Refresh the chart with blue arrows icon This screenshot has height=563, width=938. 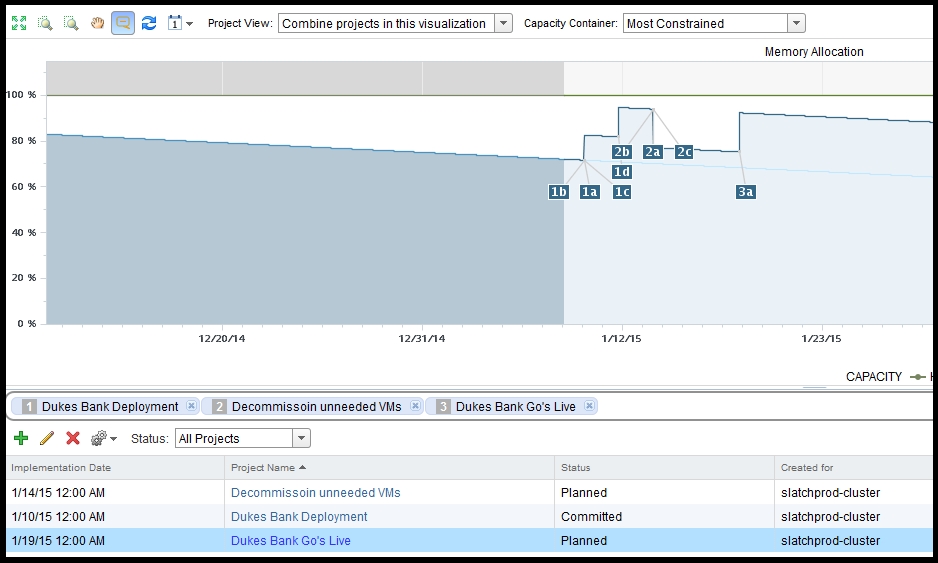point(149,23)
